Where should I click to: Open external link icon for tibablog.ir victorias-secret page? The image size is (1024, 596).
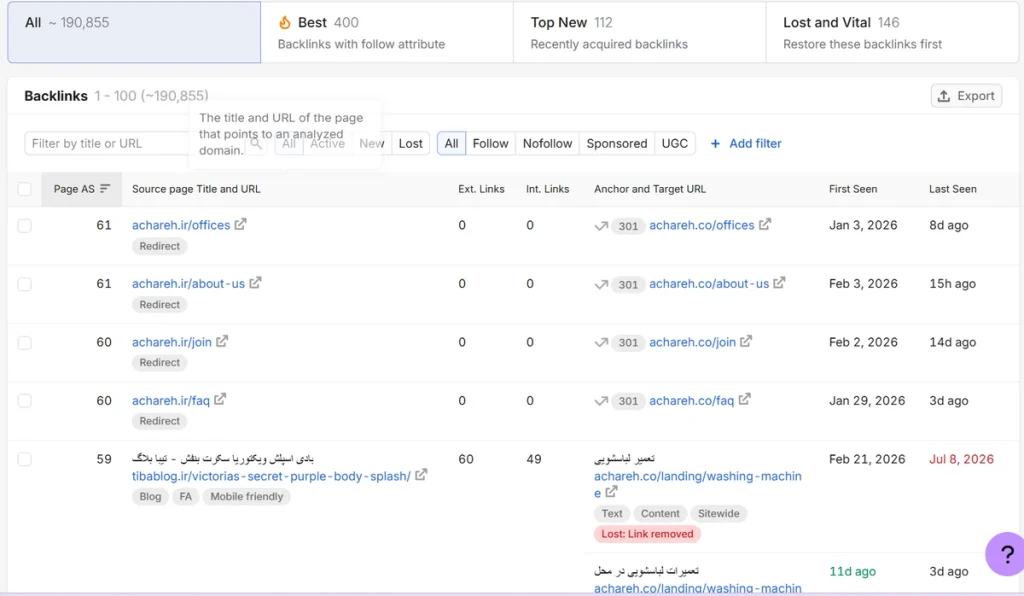click(x=421, y=475)
